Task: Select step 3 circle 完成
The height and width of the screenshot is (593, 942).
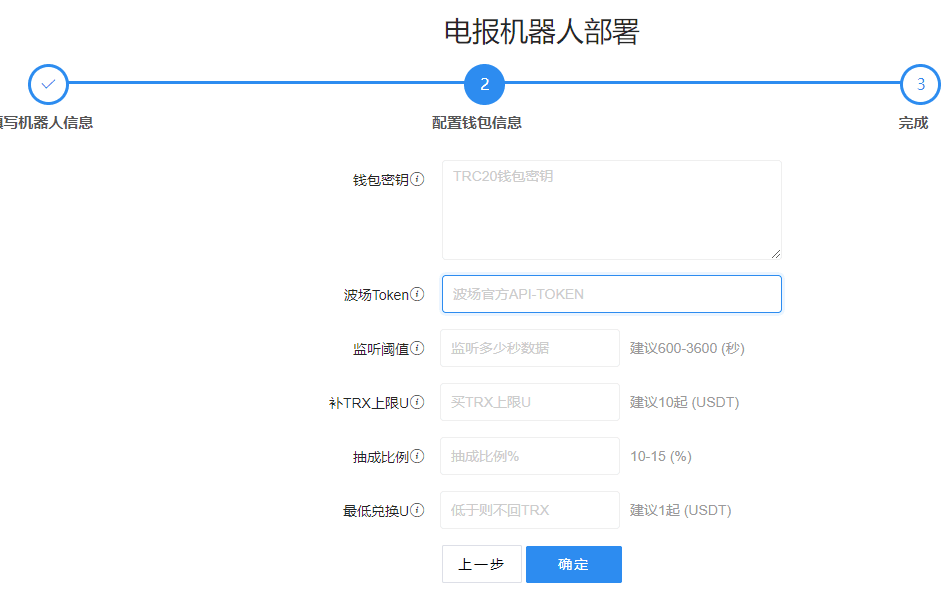Action: [920, 85]
